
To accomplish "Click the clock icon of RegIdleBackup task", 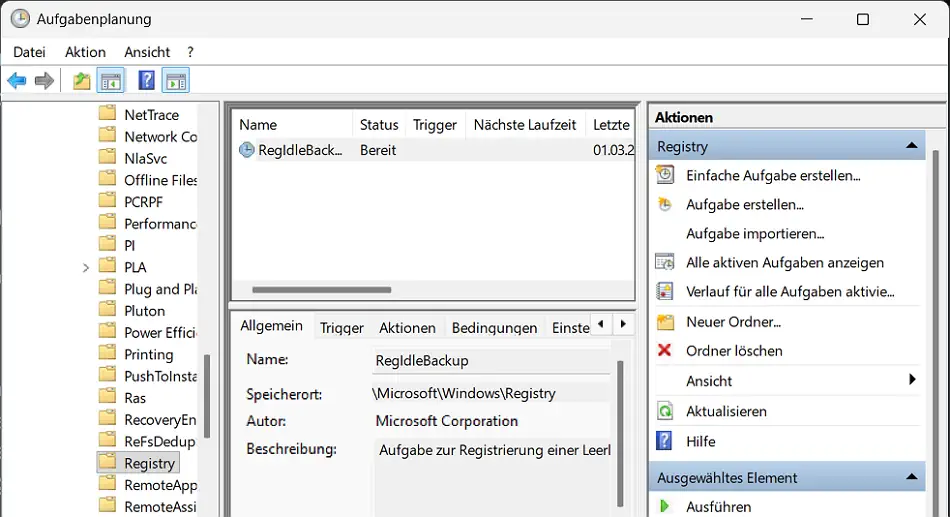I will pos(247,150).
